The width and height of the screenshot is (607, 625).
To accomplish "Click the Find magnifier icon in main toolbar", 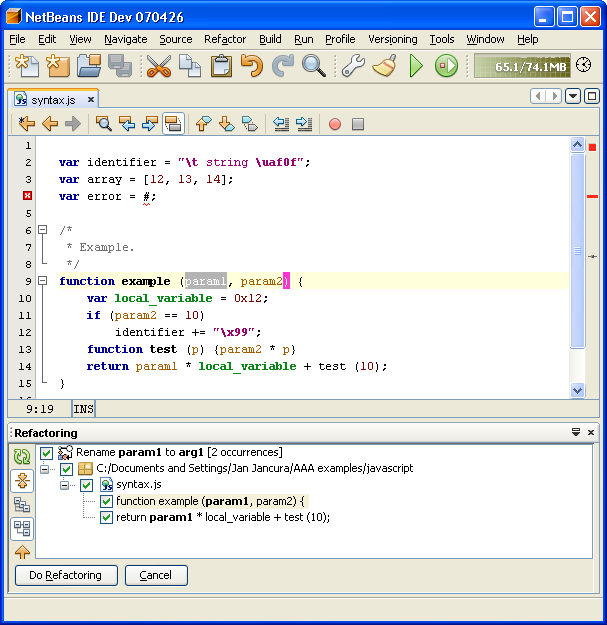I will click(314, 66).
